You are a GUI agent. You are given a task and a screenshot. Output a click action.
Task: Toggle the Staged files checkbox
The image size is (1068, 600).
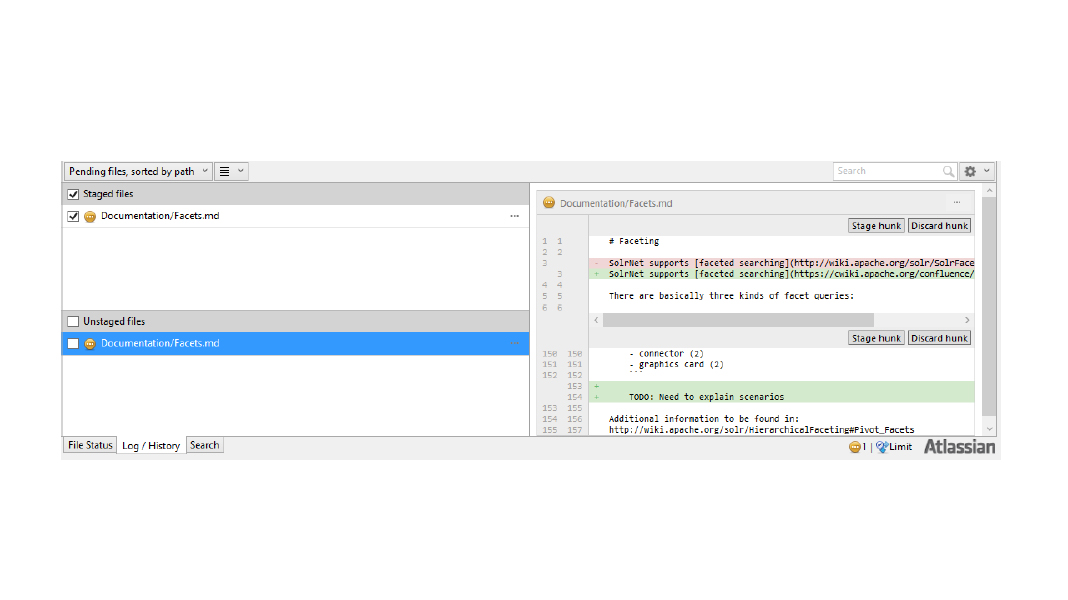(x=73, y=194)
